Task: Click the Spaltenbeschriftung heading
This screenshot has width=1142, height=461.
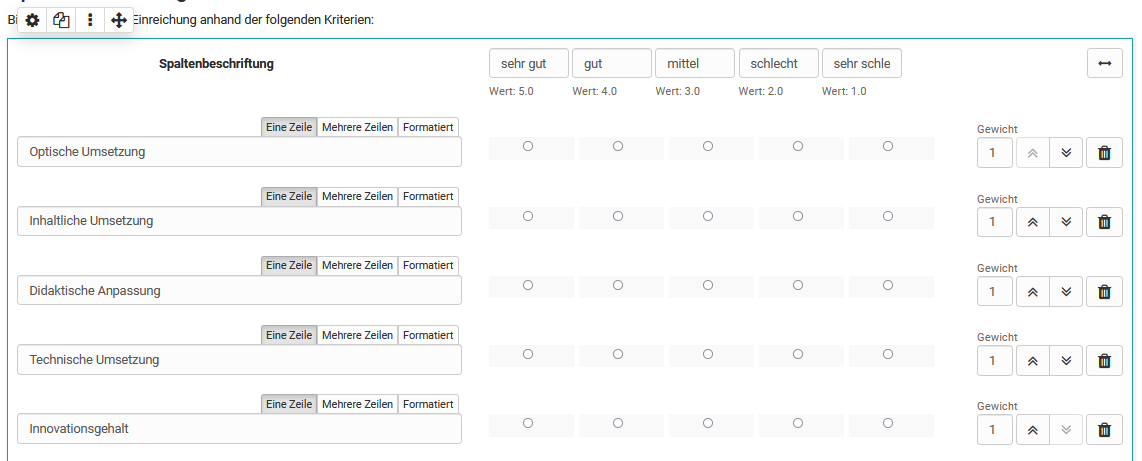Action: (216, 63)
